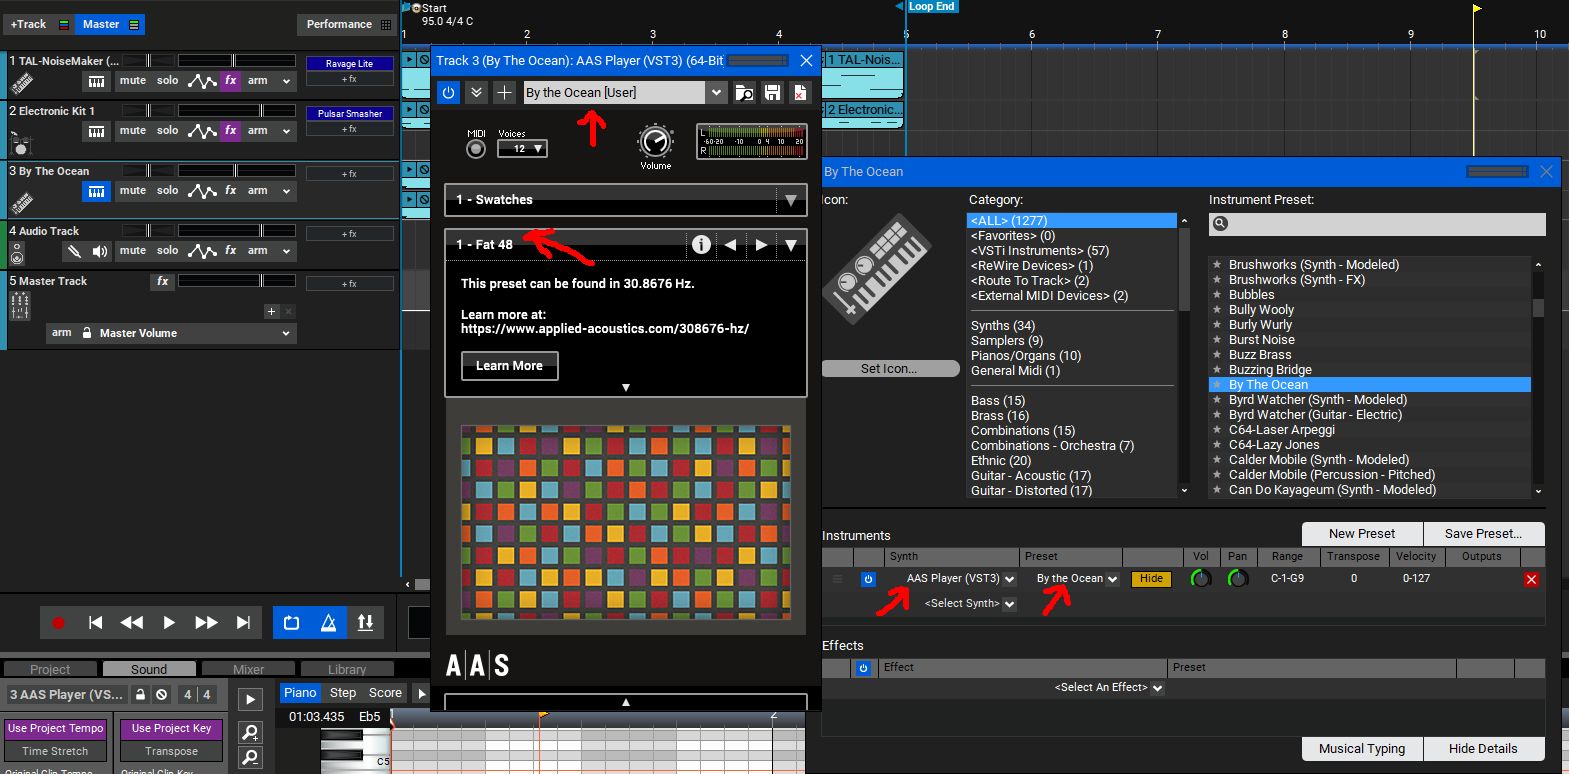Open automation icon on Audio Track
1569x774 pixels.
coord(202,251)
